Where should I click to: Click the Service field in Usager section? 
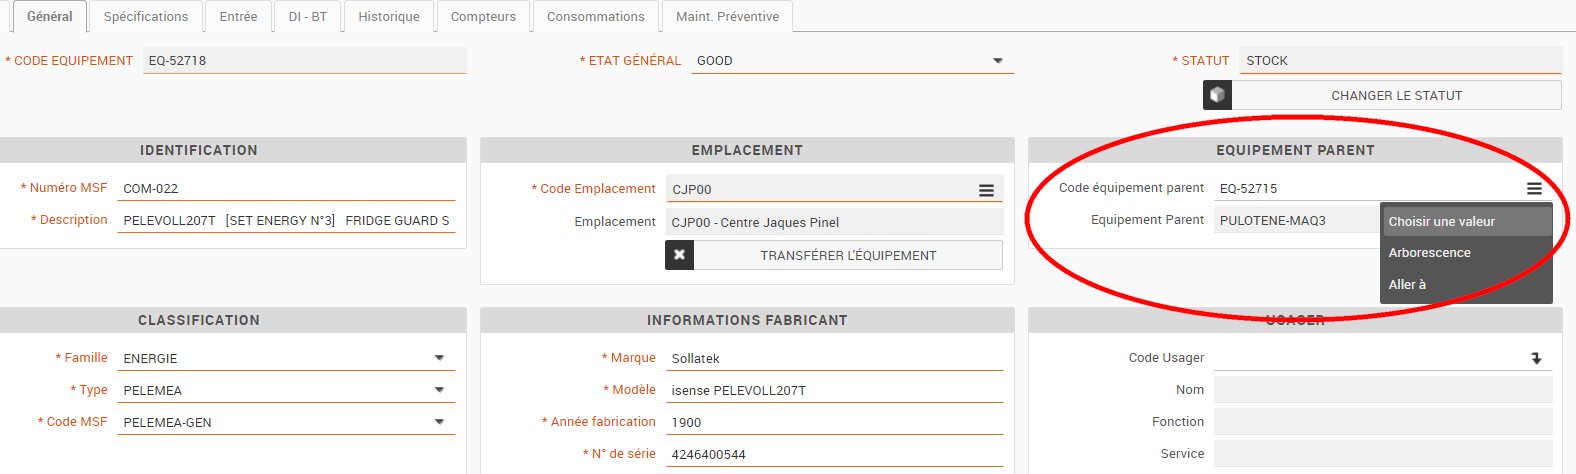point(1383,454)
